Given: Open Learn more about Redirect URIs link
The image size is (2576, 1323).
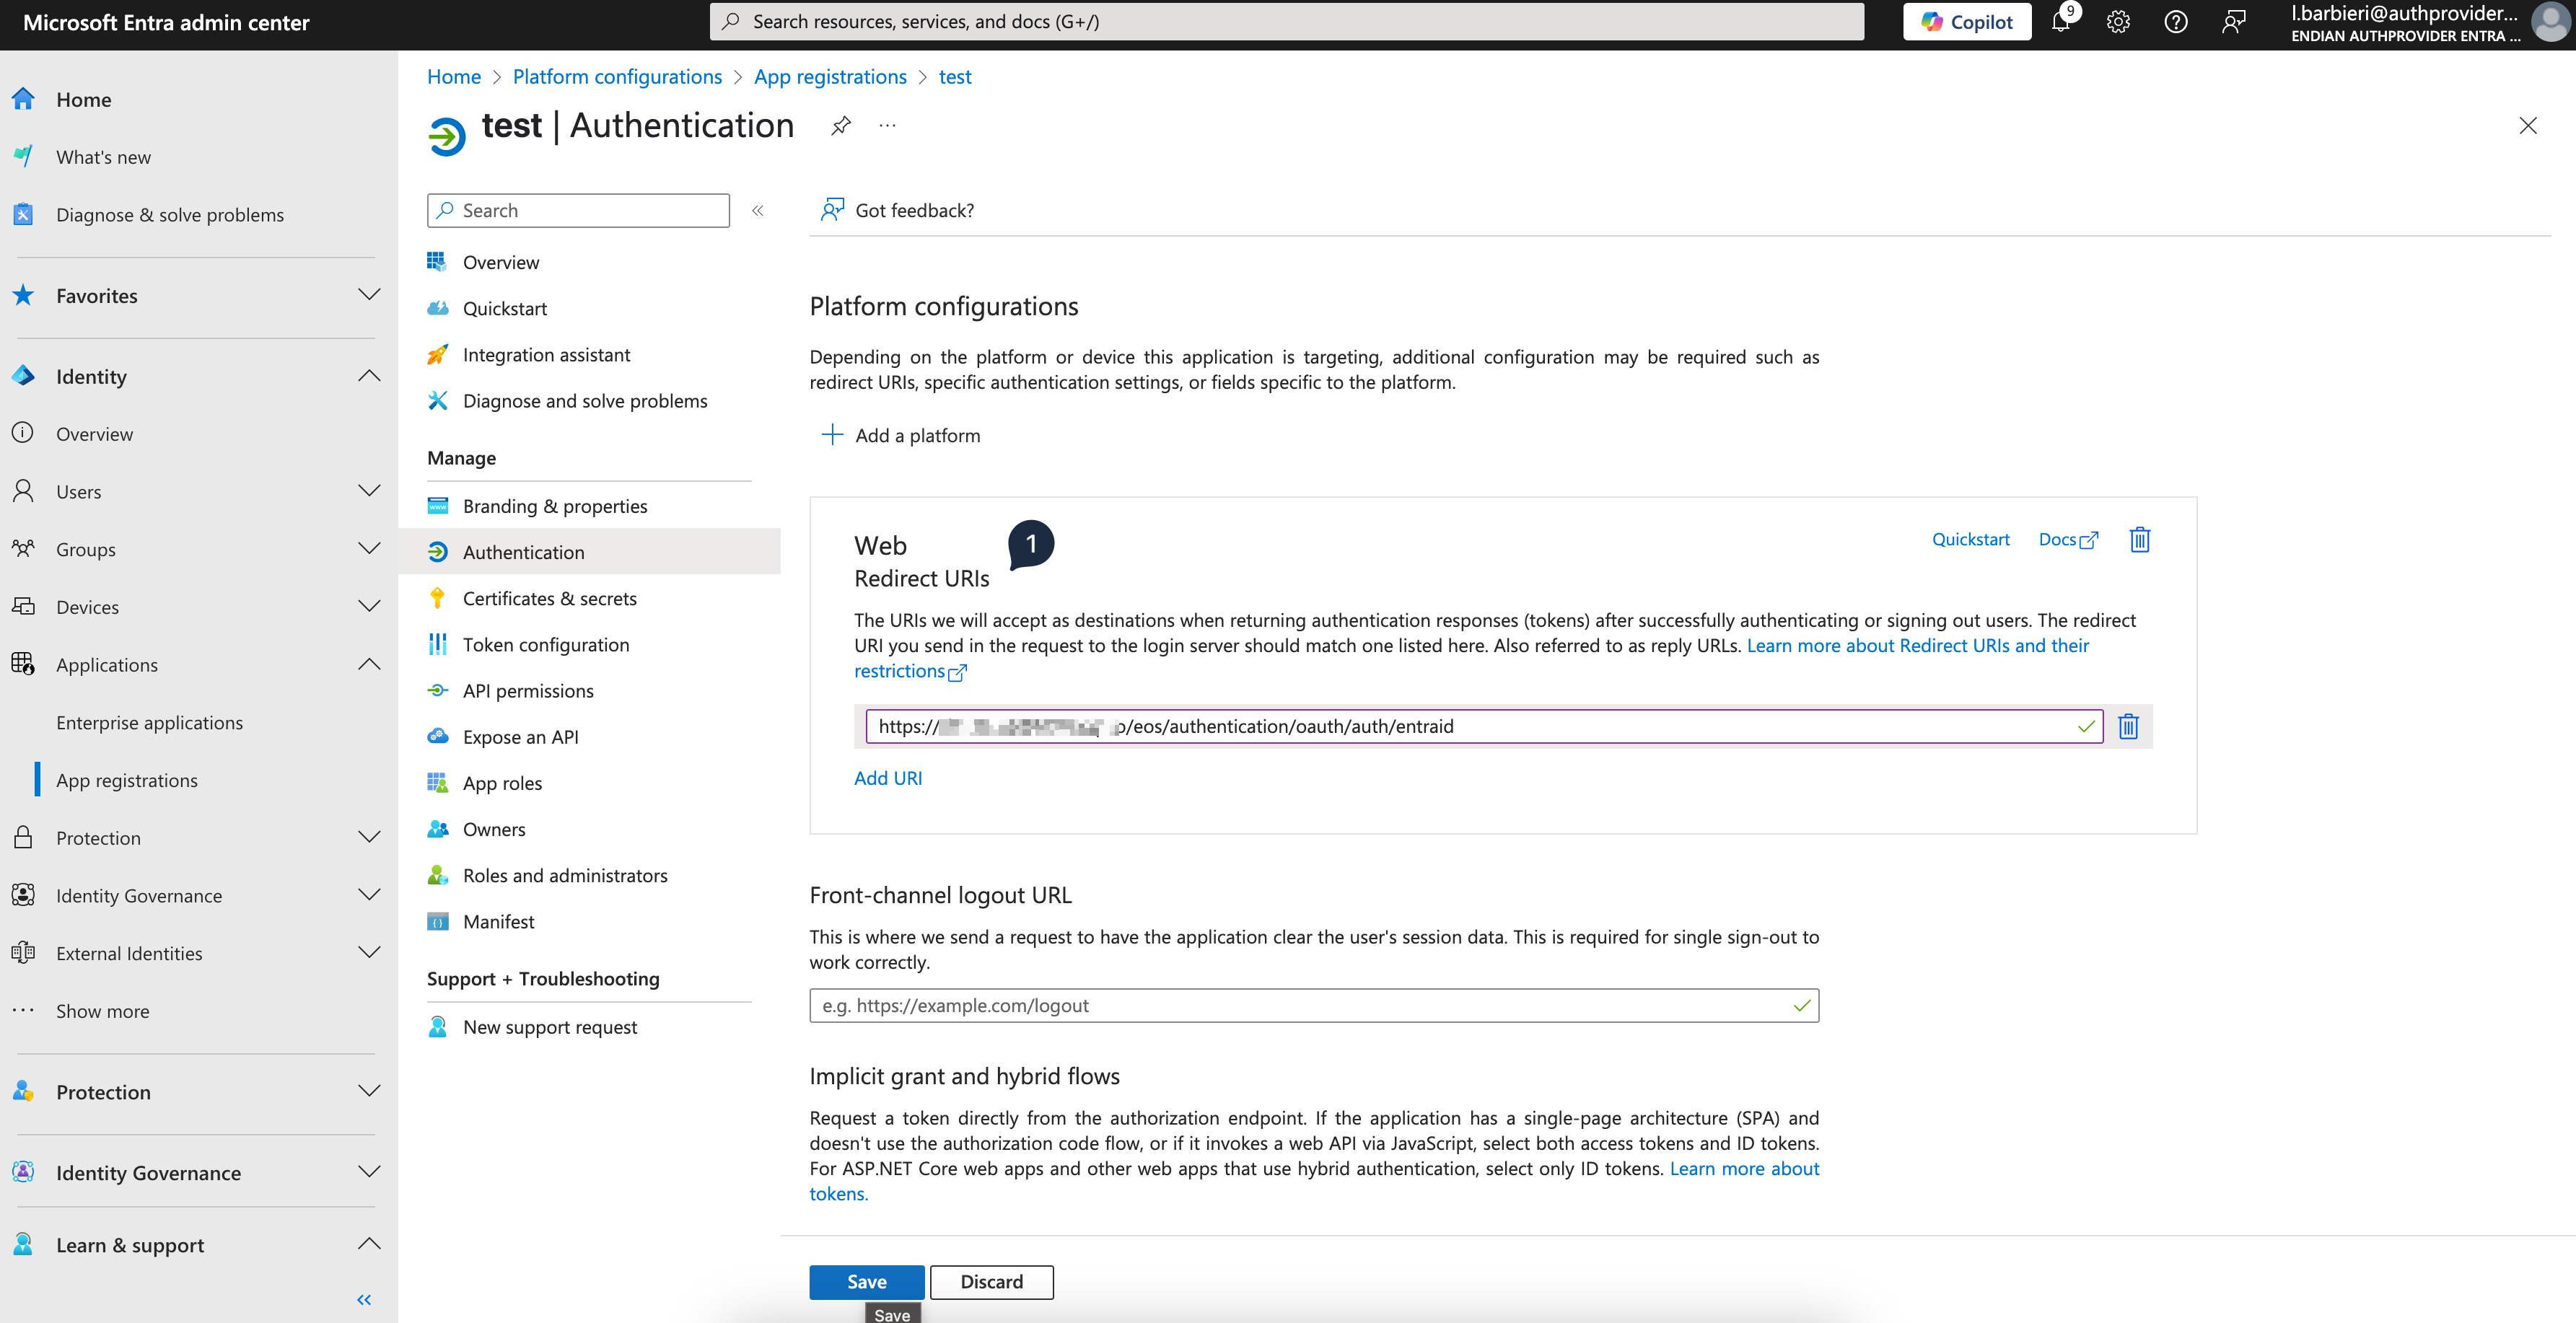Looking at the screenshot, I should point(1917,645).
